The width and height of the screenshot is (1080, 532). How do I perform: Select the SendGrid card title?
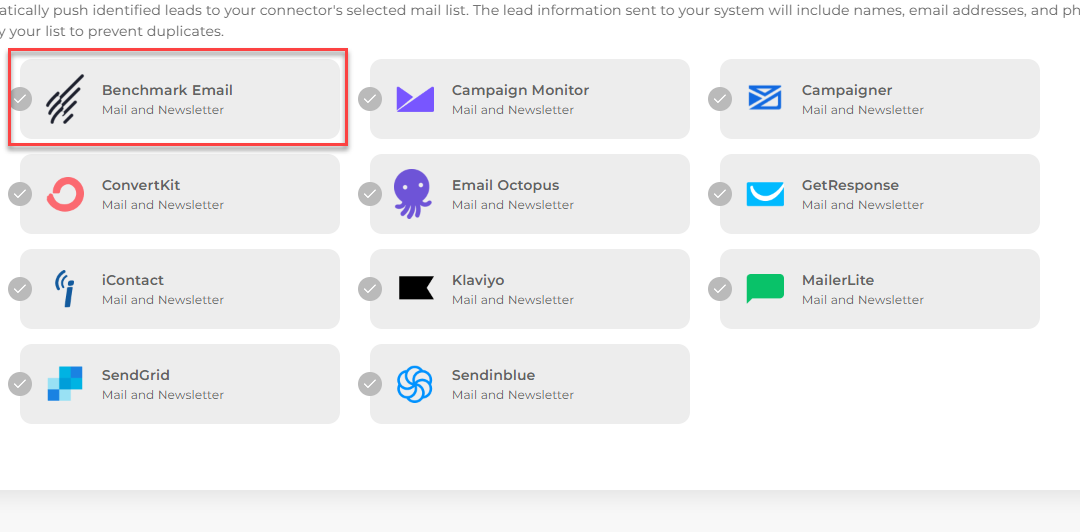[136, 376]
